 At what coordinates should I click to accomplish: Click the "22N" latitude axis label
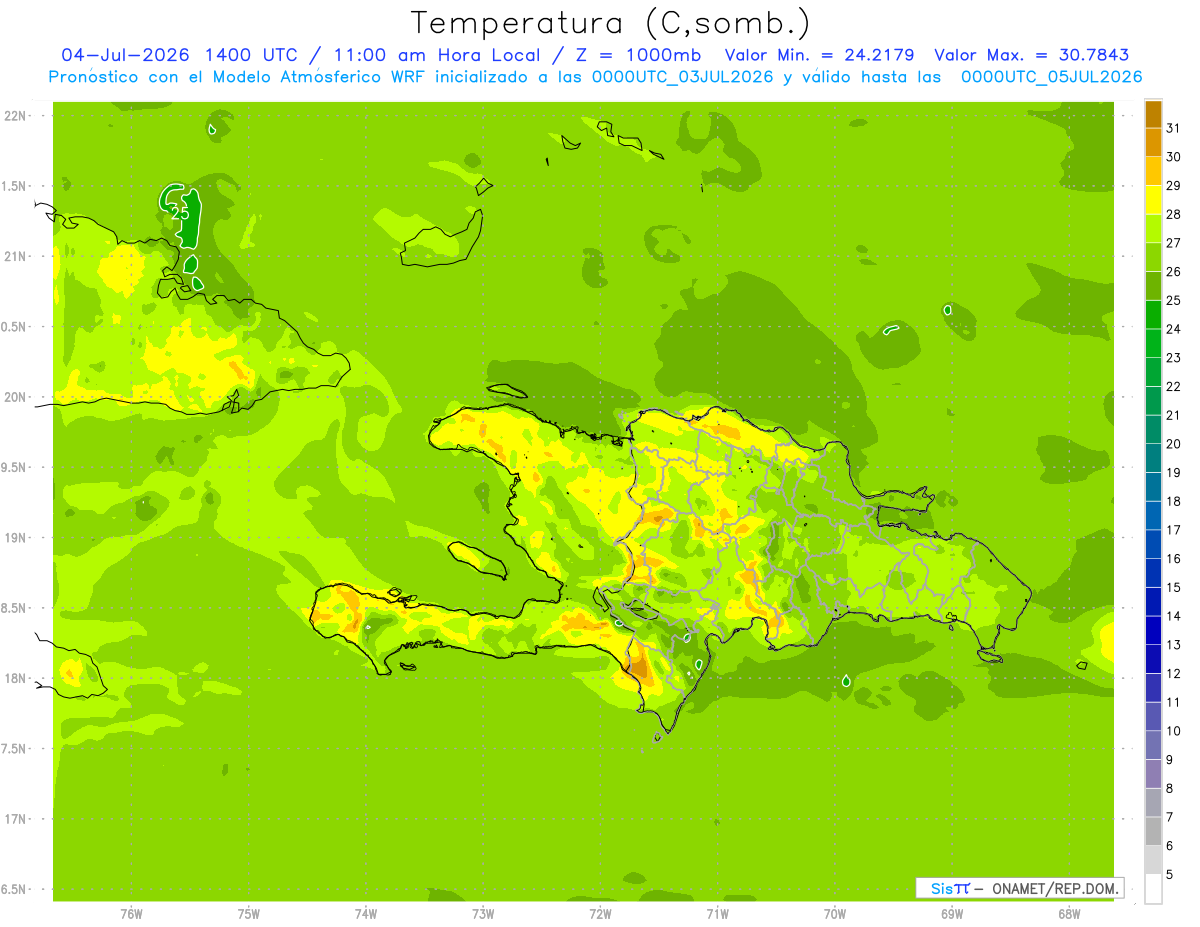tap(15, 116)
